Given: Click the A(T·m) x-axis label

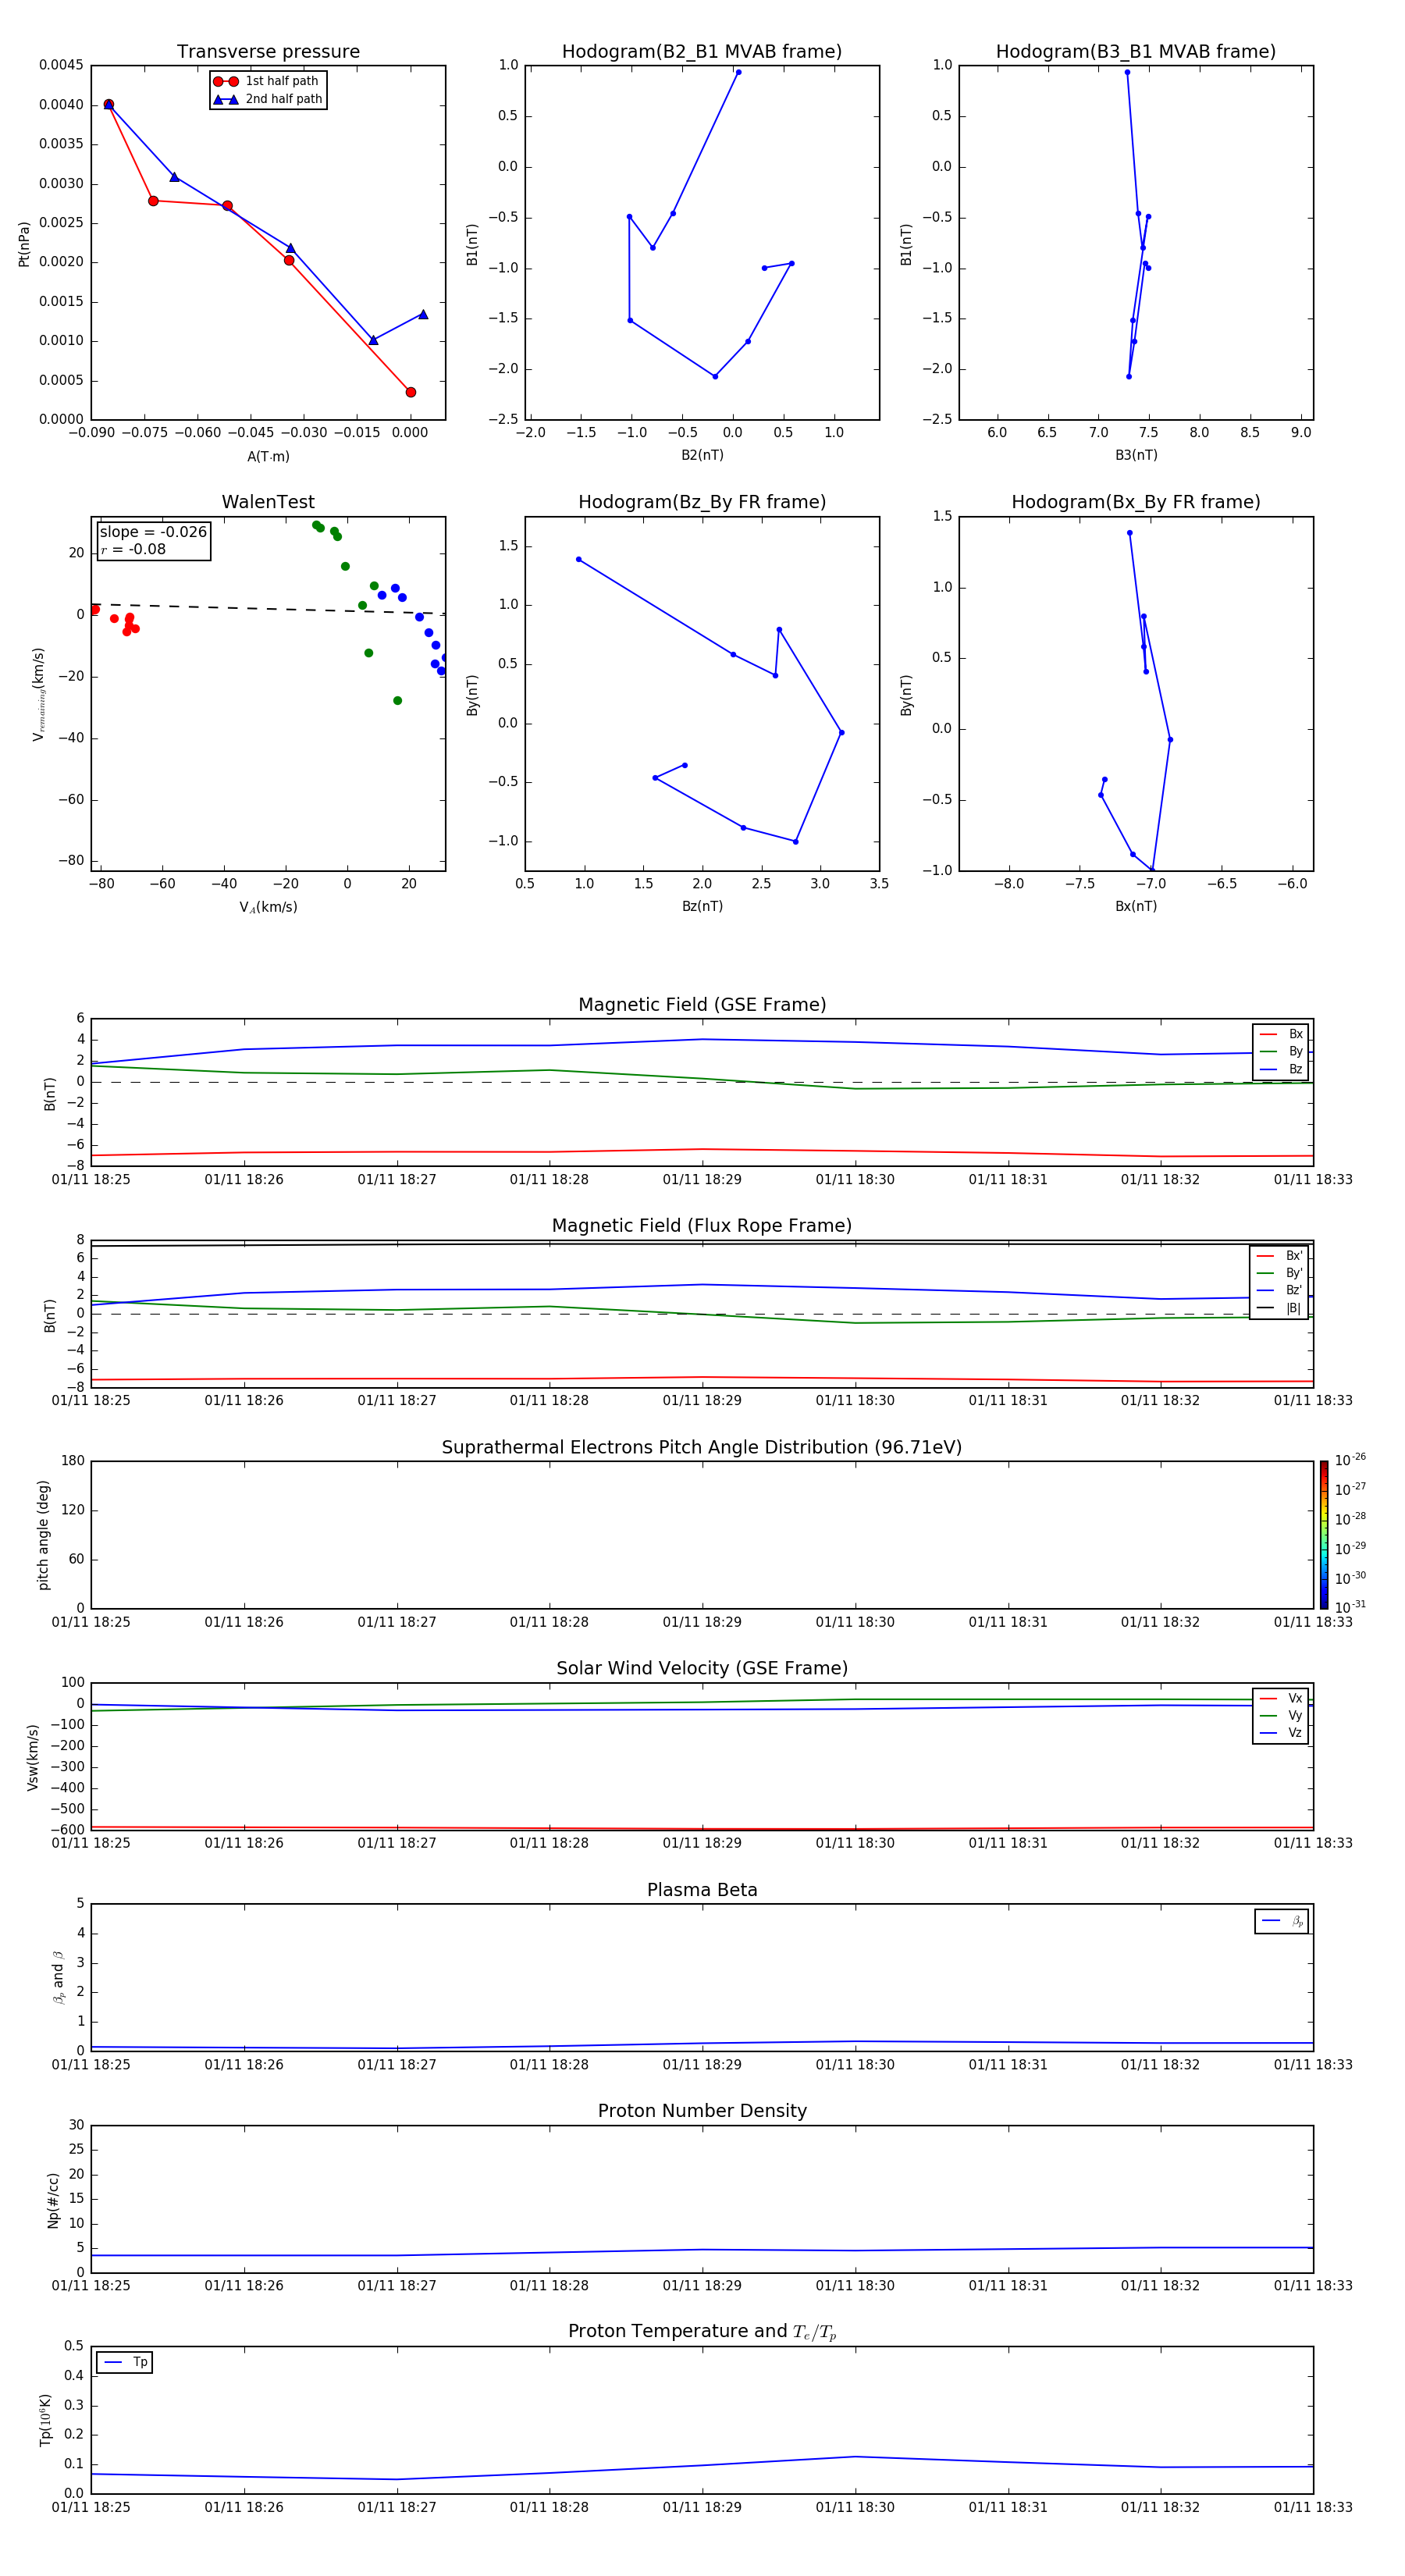Looking at the screenshot, I should 268,457.
